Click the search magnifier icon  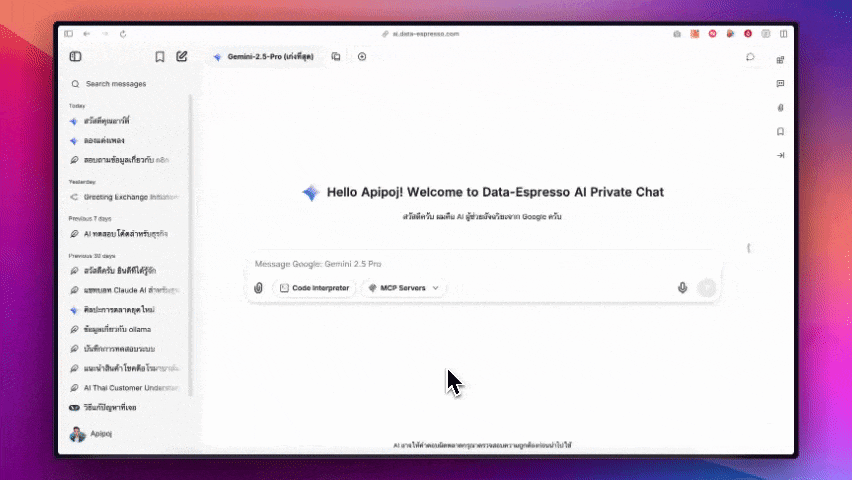pyautogui.click(x=75, y=84)
